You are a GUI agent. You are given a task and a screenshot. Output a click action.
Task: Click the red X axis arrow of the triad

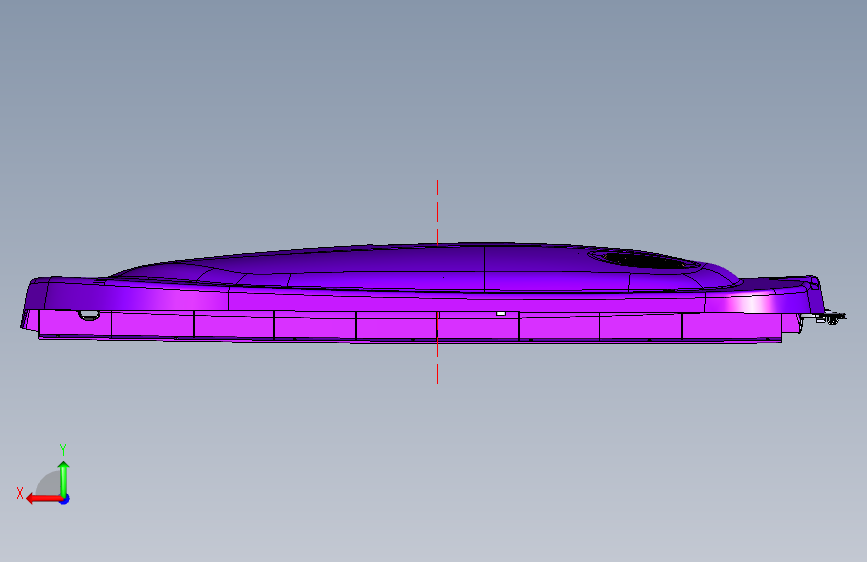[x=43, y=499]
